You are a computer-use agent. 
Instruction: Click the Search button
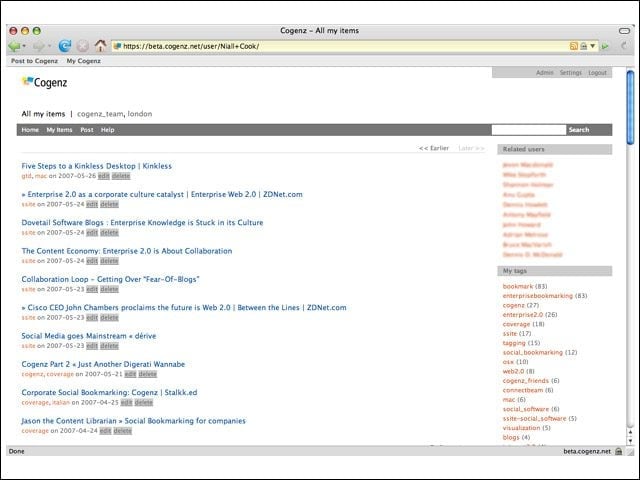[x=579, y=130]
